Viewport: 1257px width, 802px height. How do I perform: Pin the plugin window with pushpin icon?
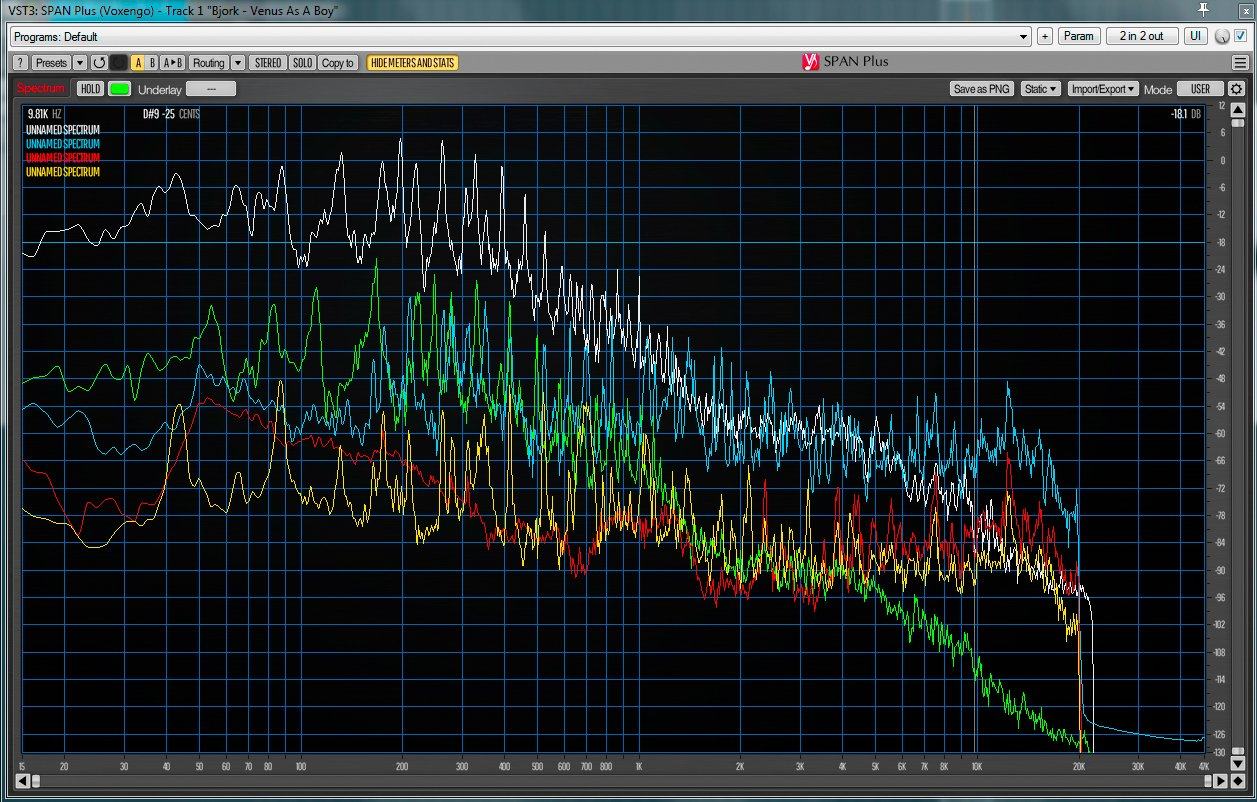(x=1203, y=10)
